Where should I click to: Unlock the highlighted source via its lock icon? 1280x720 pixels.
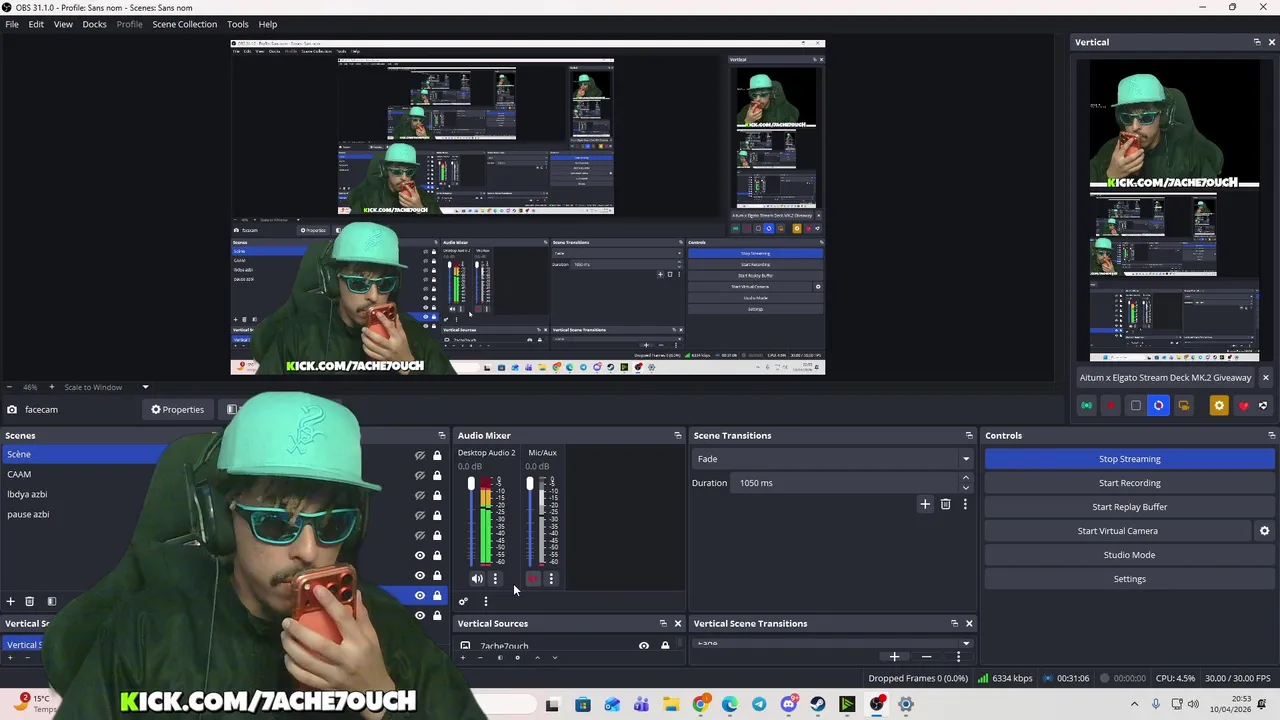pos(437,595)
